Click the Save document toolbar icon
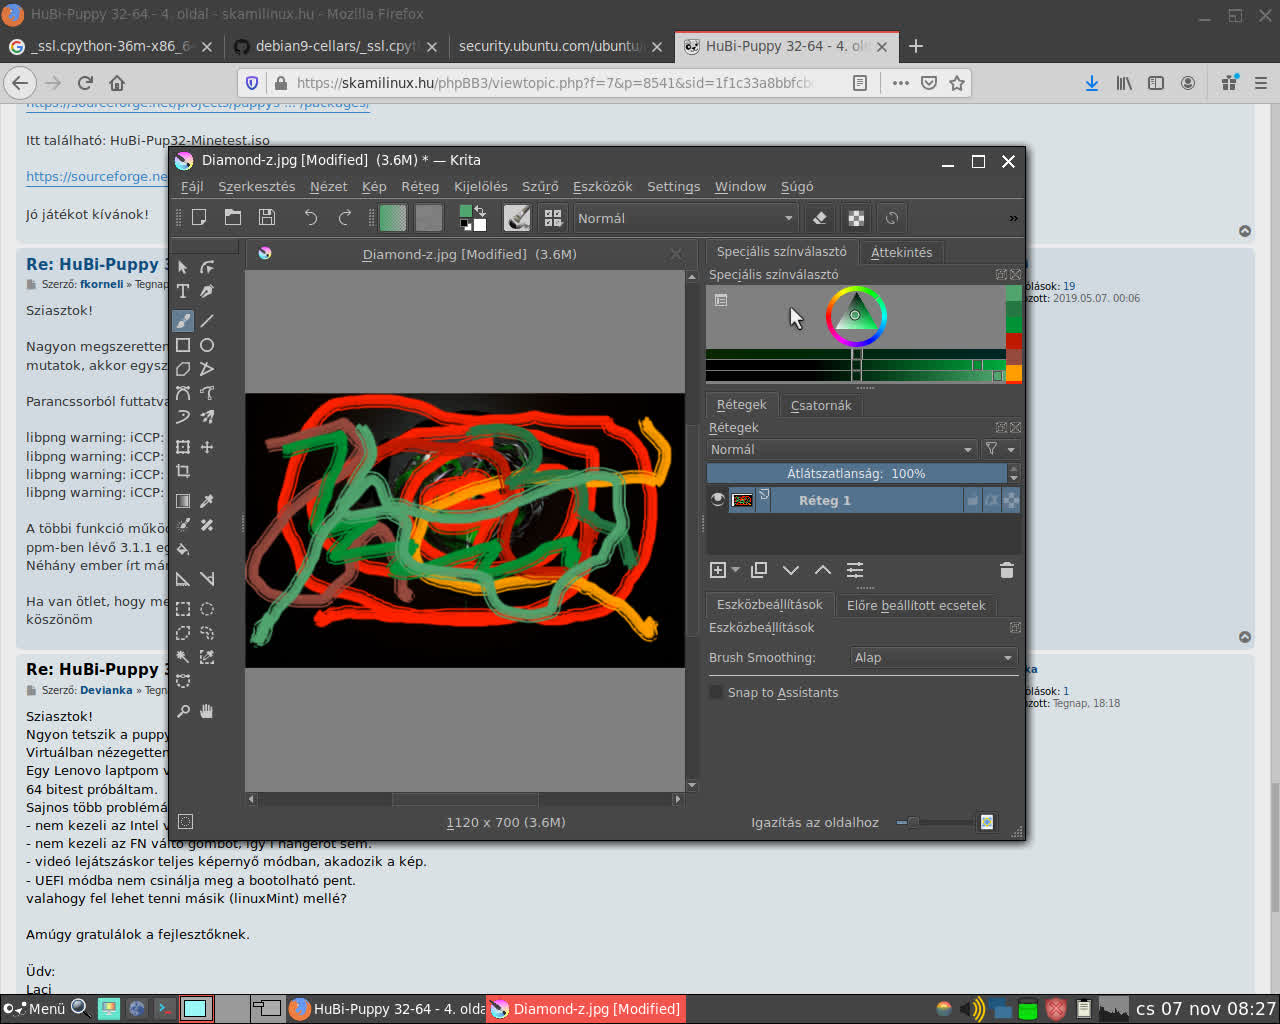The height and width of the screenshot is (1024, 1280). [x=267, y=217]
